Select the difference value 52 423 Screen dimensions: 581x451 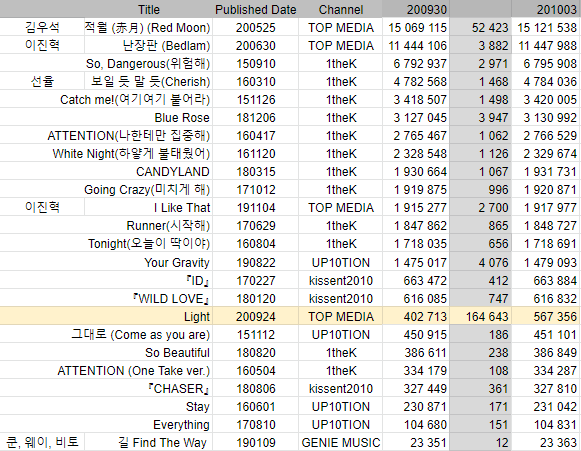point(490,27)
